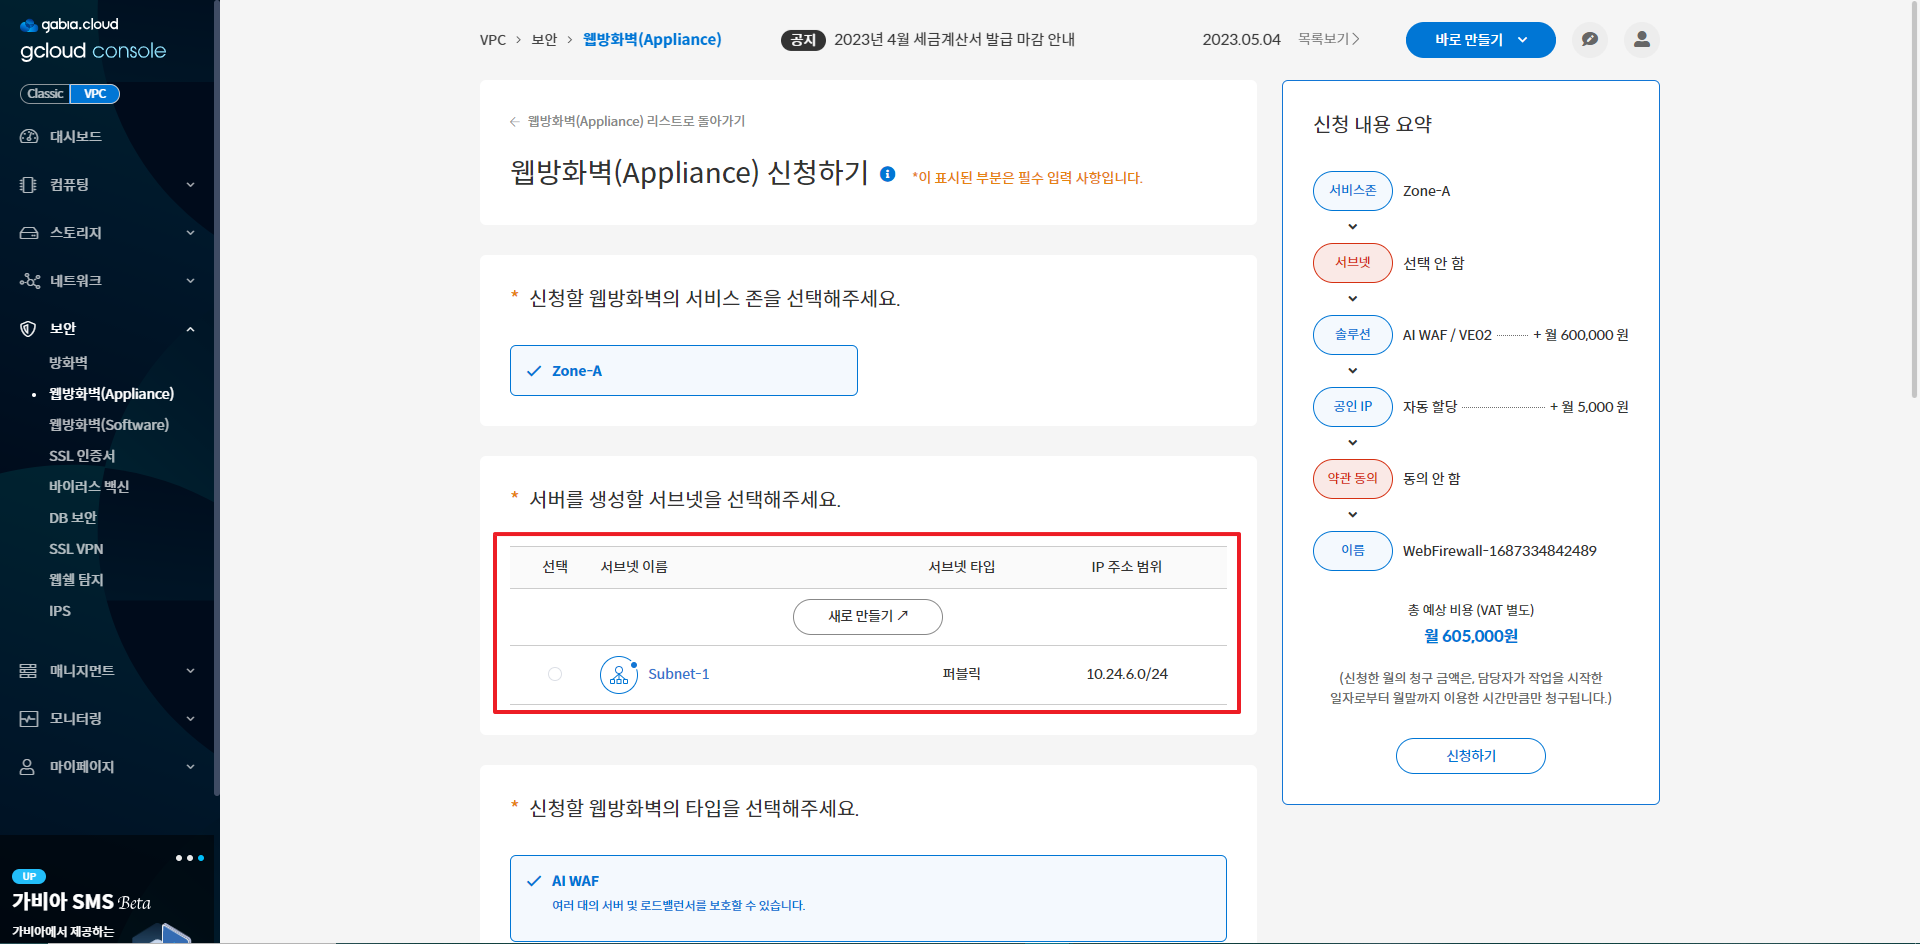Click the 서비스존 summary step badge
Screen dimensions: 1920x944
point(1352,190)
